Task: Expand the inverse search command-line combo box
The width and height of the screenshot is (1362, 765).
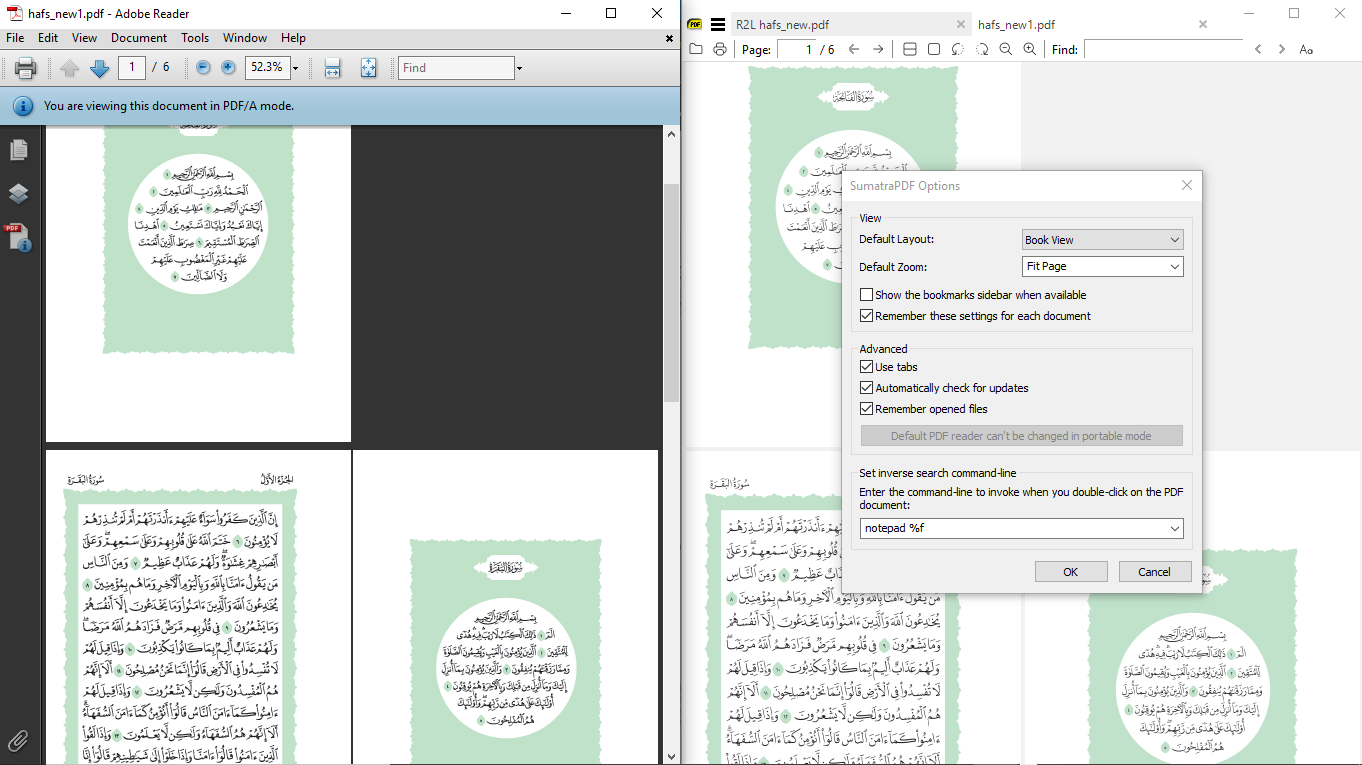Action: tap(1175, 528)
